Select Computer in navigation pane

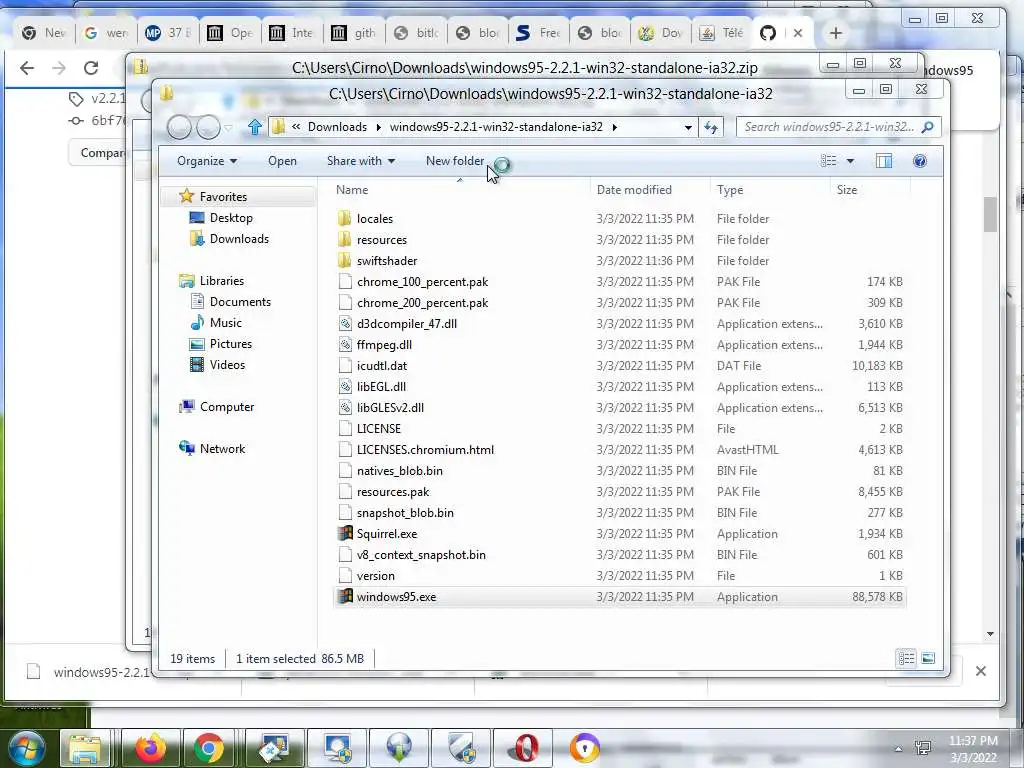pyautogui.click(x=227, y=406)
